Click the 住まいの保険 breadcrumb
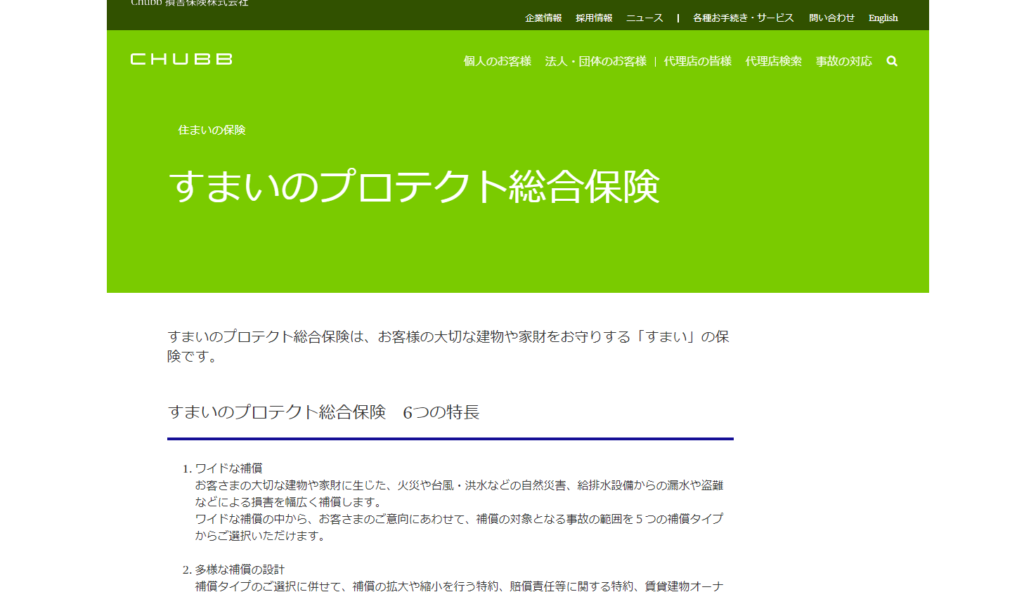 [x=212, y=130]
